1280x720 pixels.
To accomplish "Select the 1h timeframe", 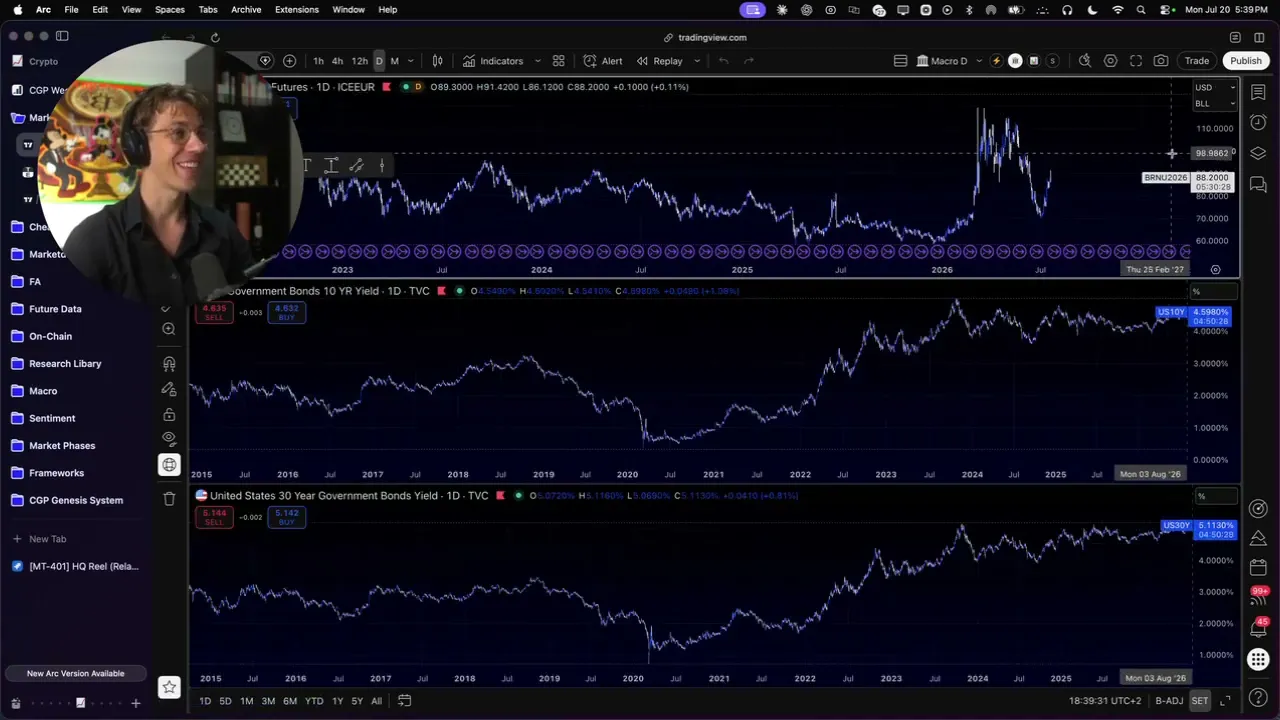I will (318, 61).
